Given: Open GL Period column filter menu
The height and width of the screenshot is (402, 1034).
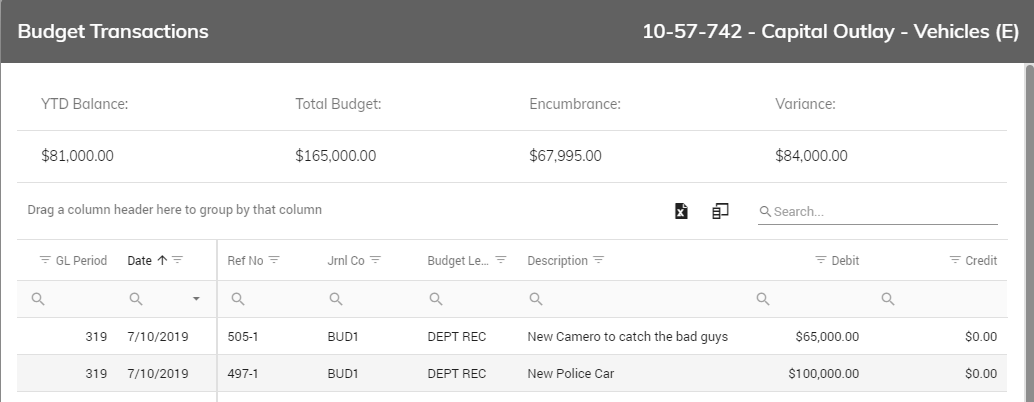Looking at the screenshot, I should pos(45,261).
